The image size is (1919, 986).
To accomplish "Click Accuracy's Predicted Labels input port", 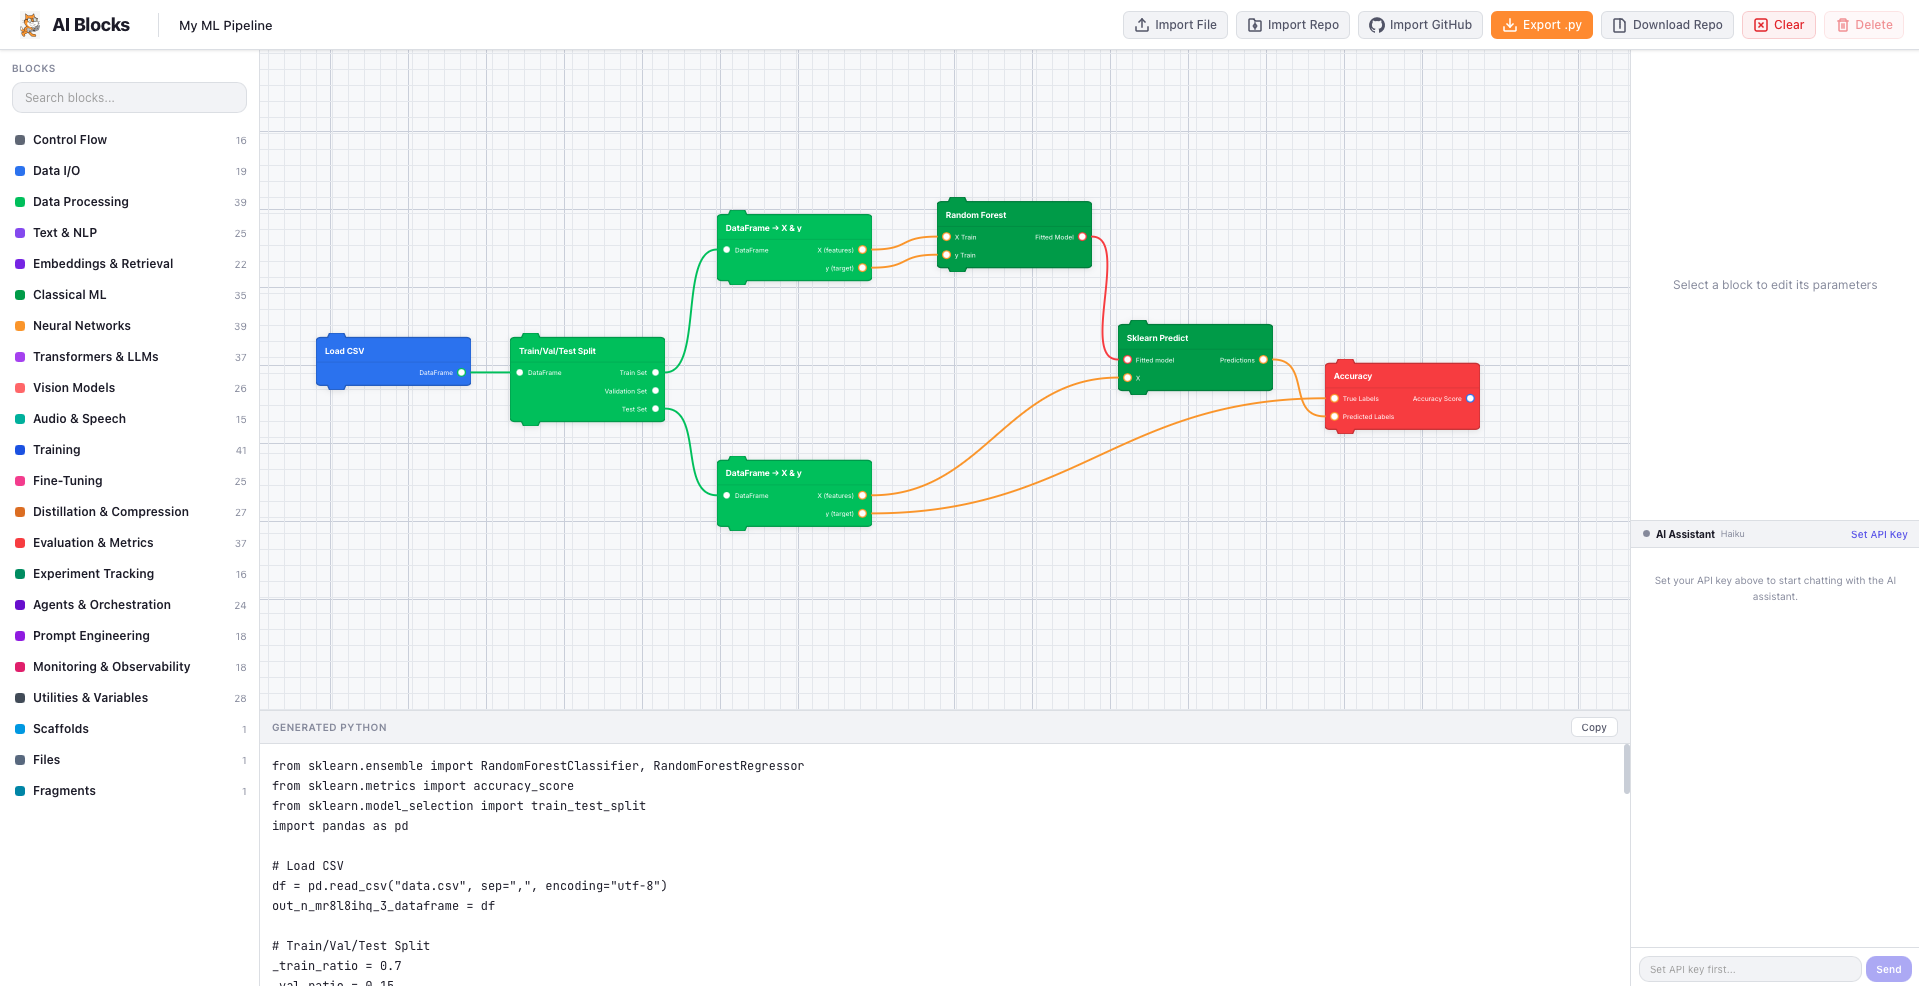I will click(x=1334, y=417).
